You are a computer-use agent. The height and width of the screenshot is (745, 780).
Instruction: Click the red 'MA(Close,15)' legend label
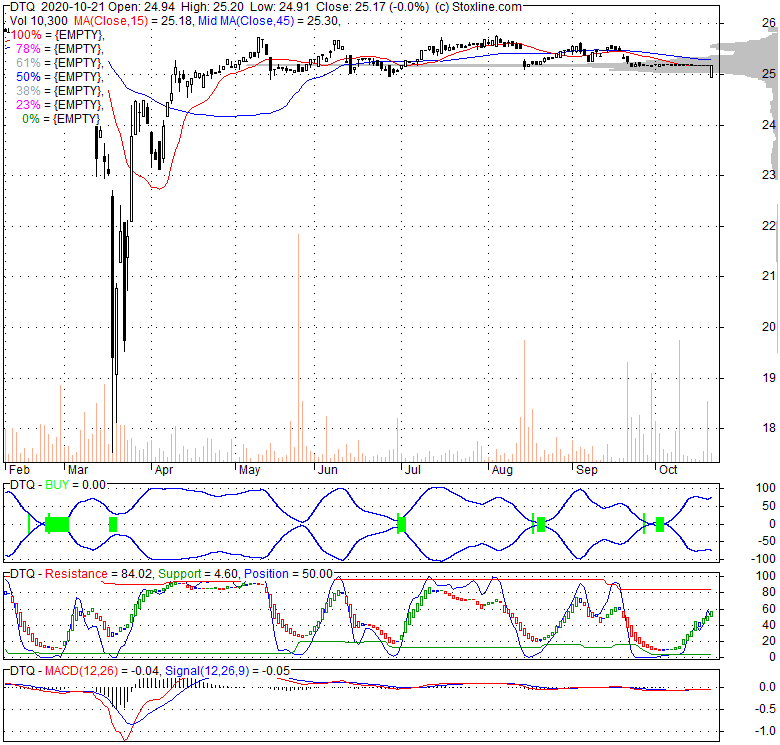pos(110,21)
